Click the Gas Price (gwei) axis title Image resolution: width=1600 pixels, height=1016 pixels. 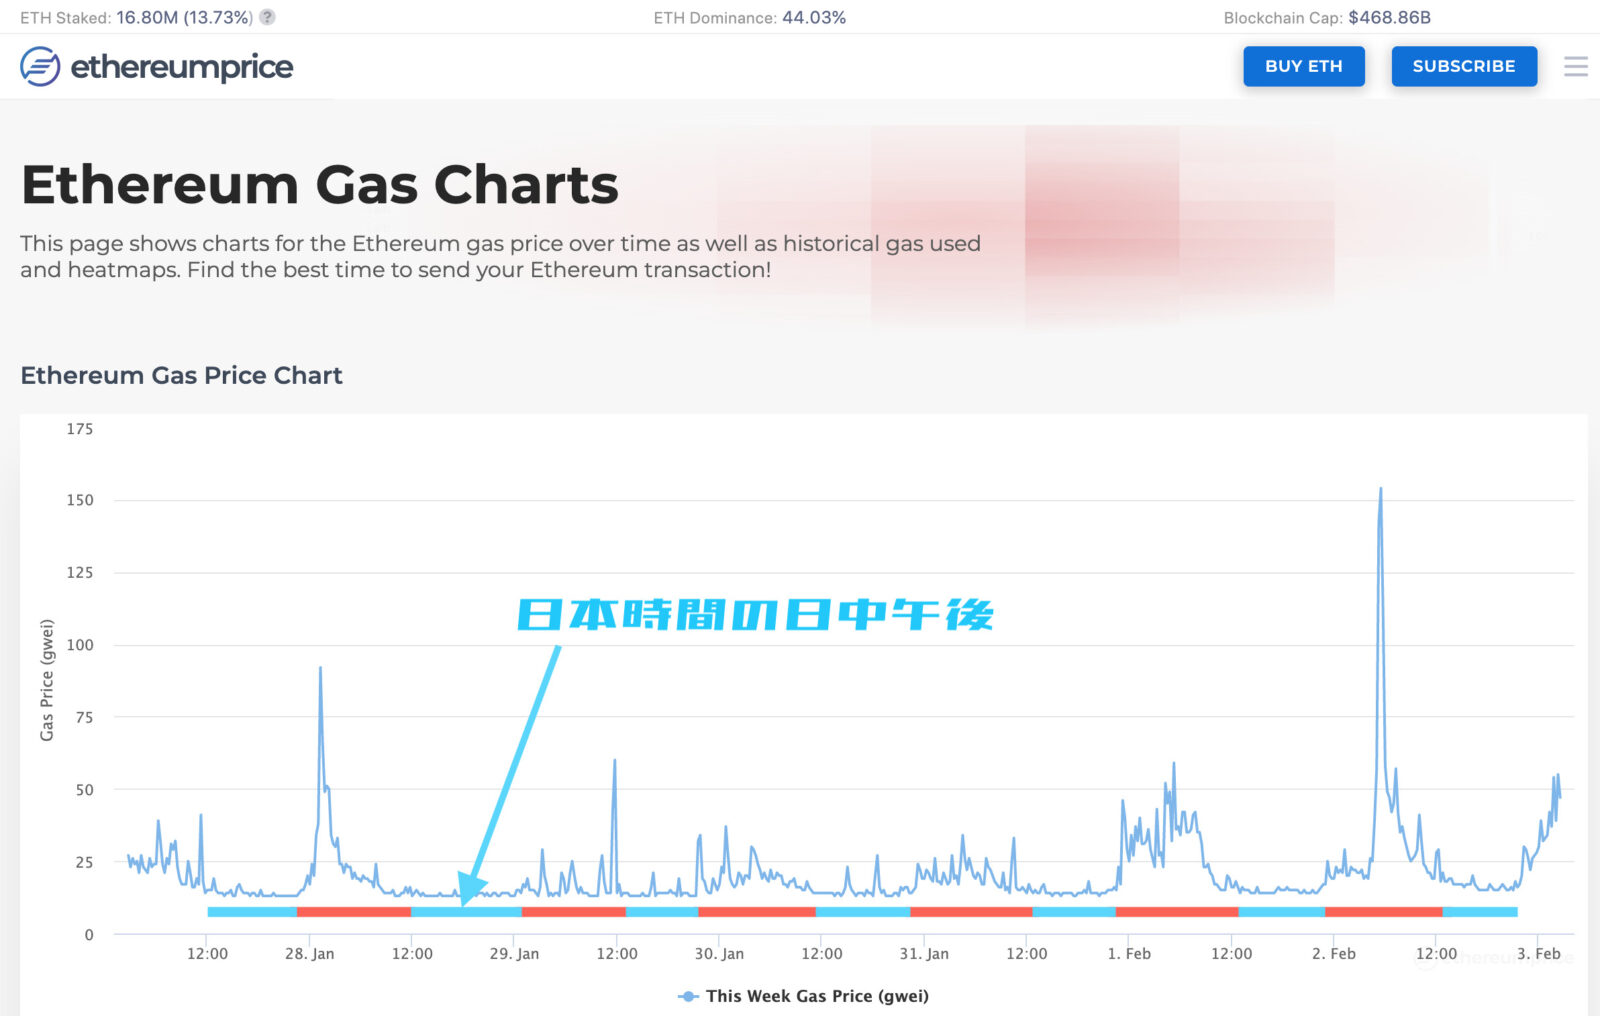click(46, 680)
